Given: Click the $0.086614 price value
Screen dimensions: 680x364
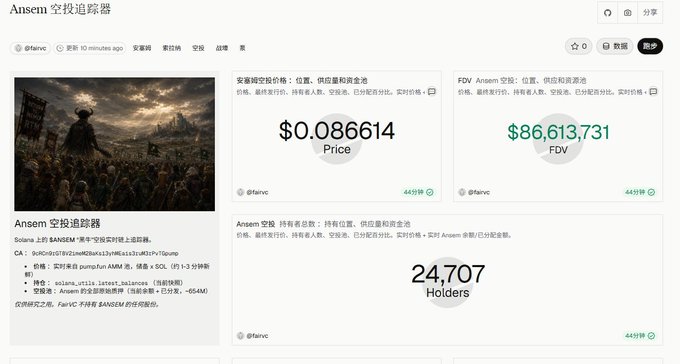Looking at the screenshot, I should [x=337, y=131].
